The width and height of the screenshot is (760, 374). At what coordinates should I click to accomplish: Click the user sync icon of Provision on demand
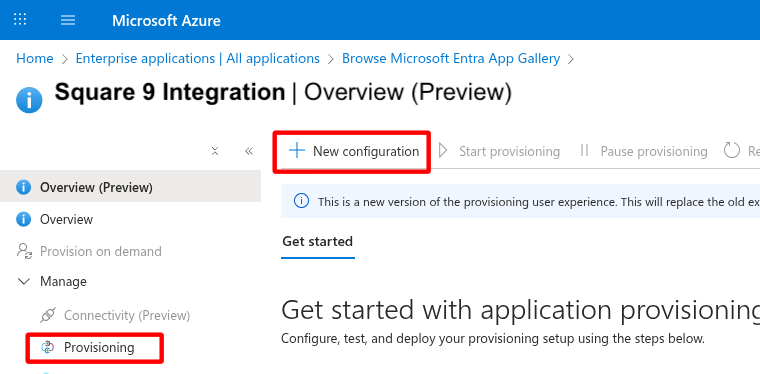(x=24, y=251)
